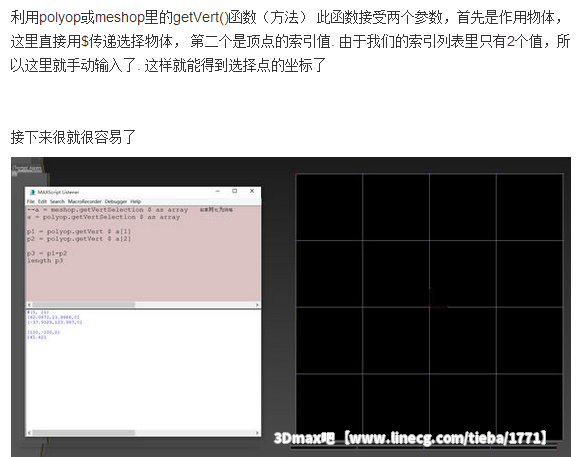Click the 'polyop' word in the article paragraph
Image resolution: width=586 pixels, height=457 pixels.
(x=60, y=18)
